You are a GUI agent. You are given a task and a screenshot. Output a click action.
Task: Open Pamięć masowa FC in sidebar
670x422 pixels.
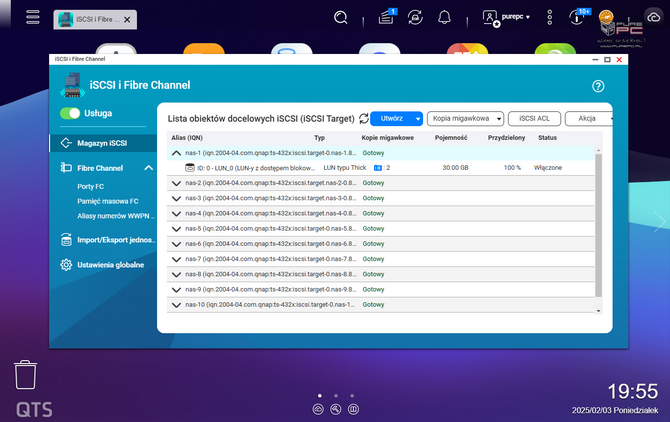(x=108, y=201)
